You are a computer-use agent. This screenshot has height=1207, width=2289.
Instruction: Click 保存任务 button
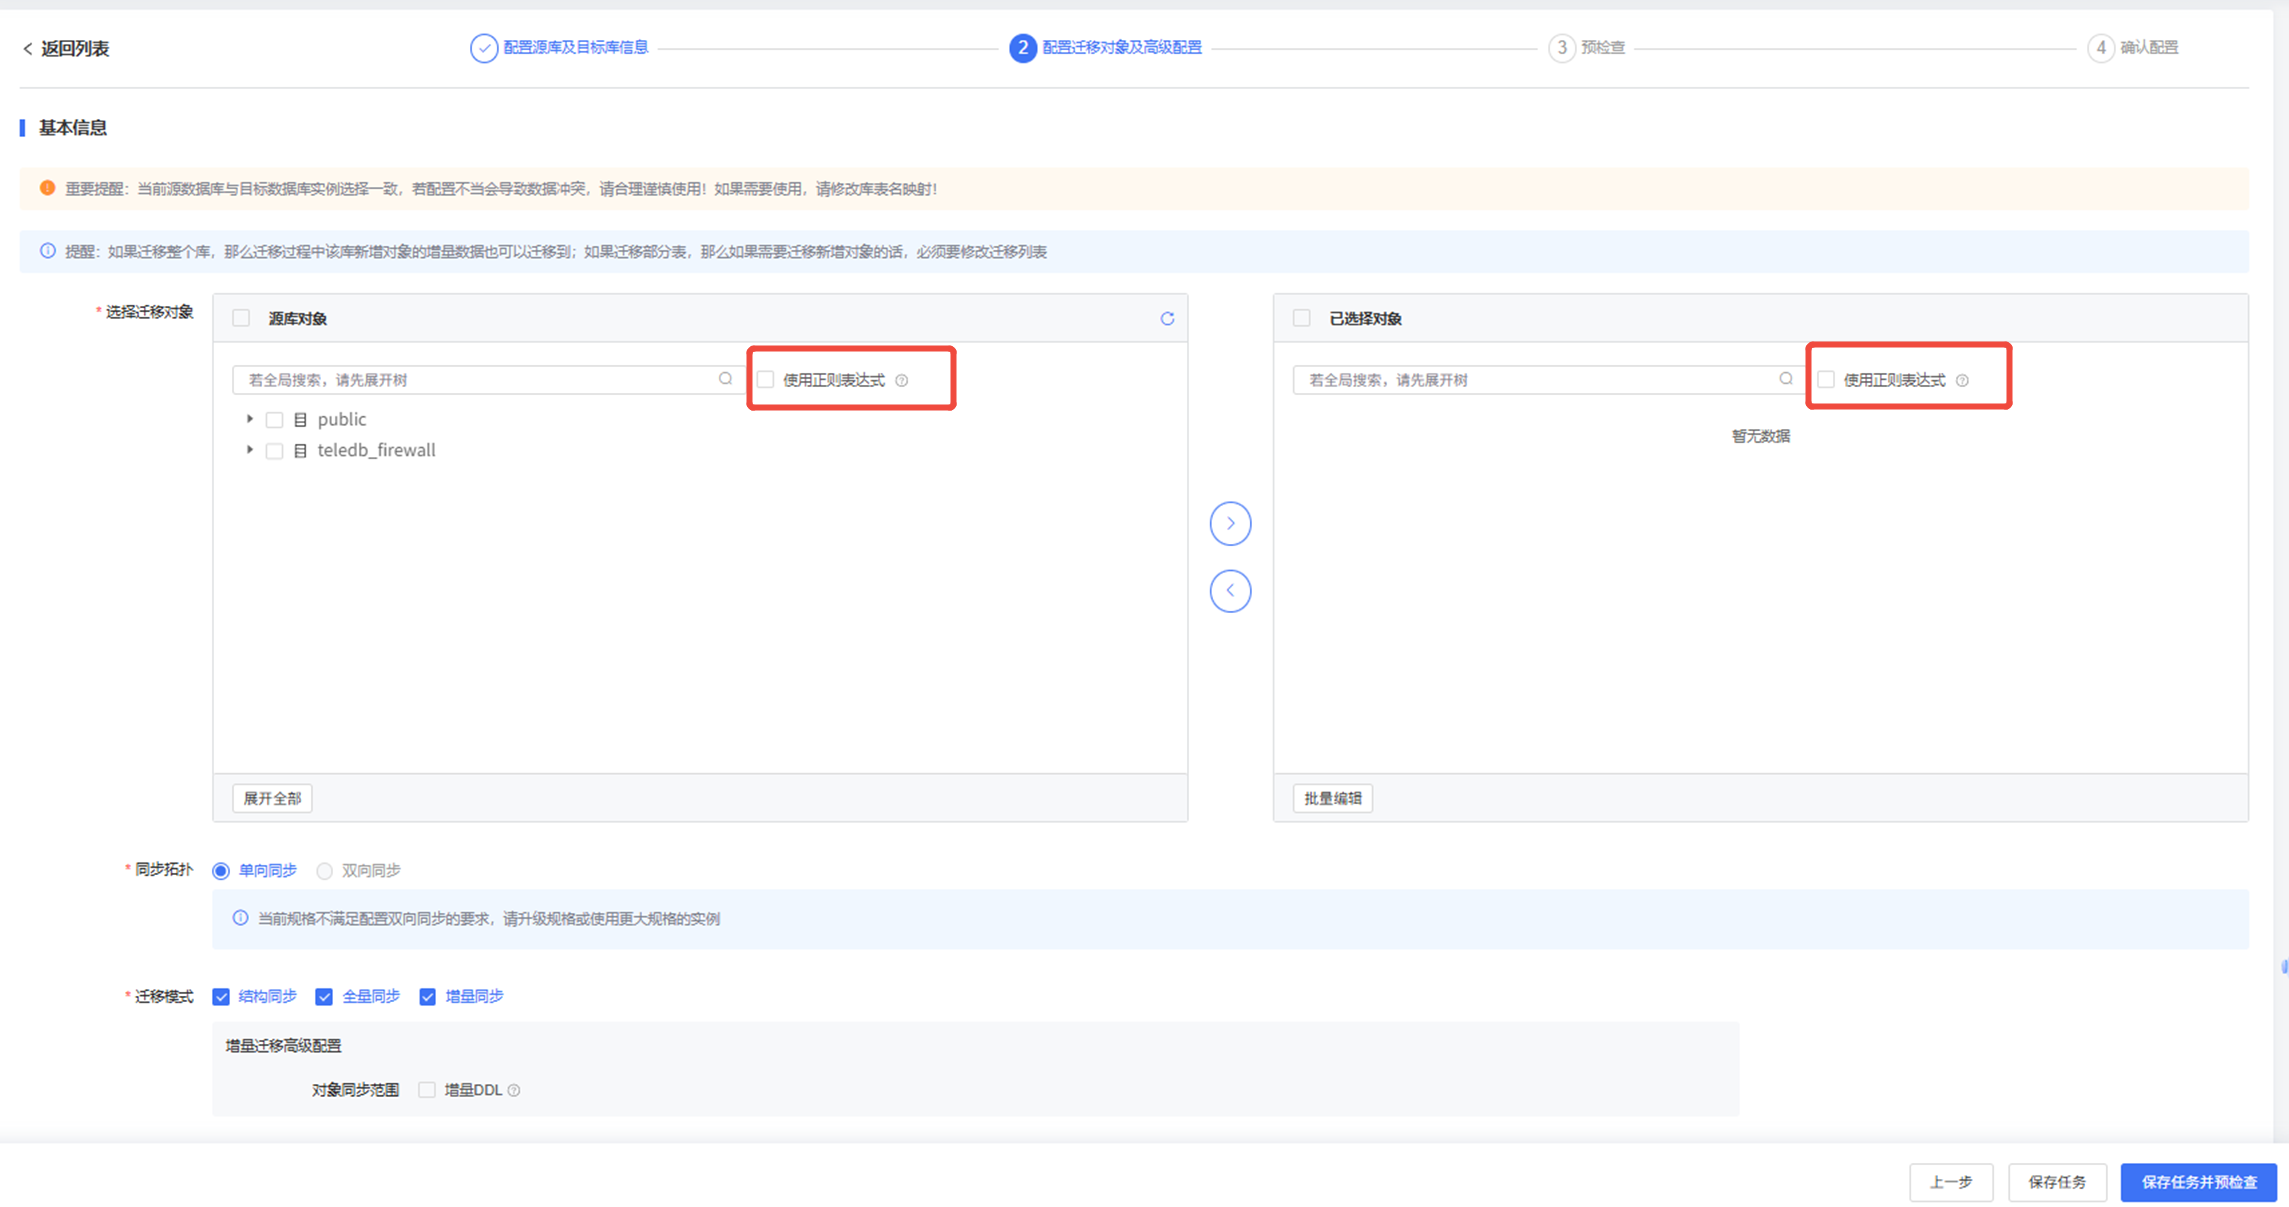coord(2057,1182)
